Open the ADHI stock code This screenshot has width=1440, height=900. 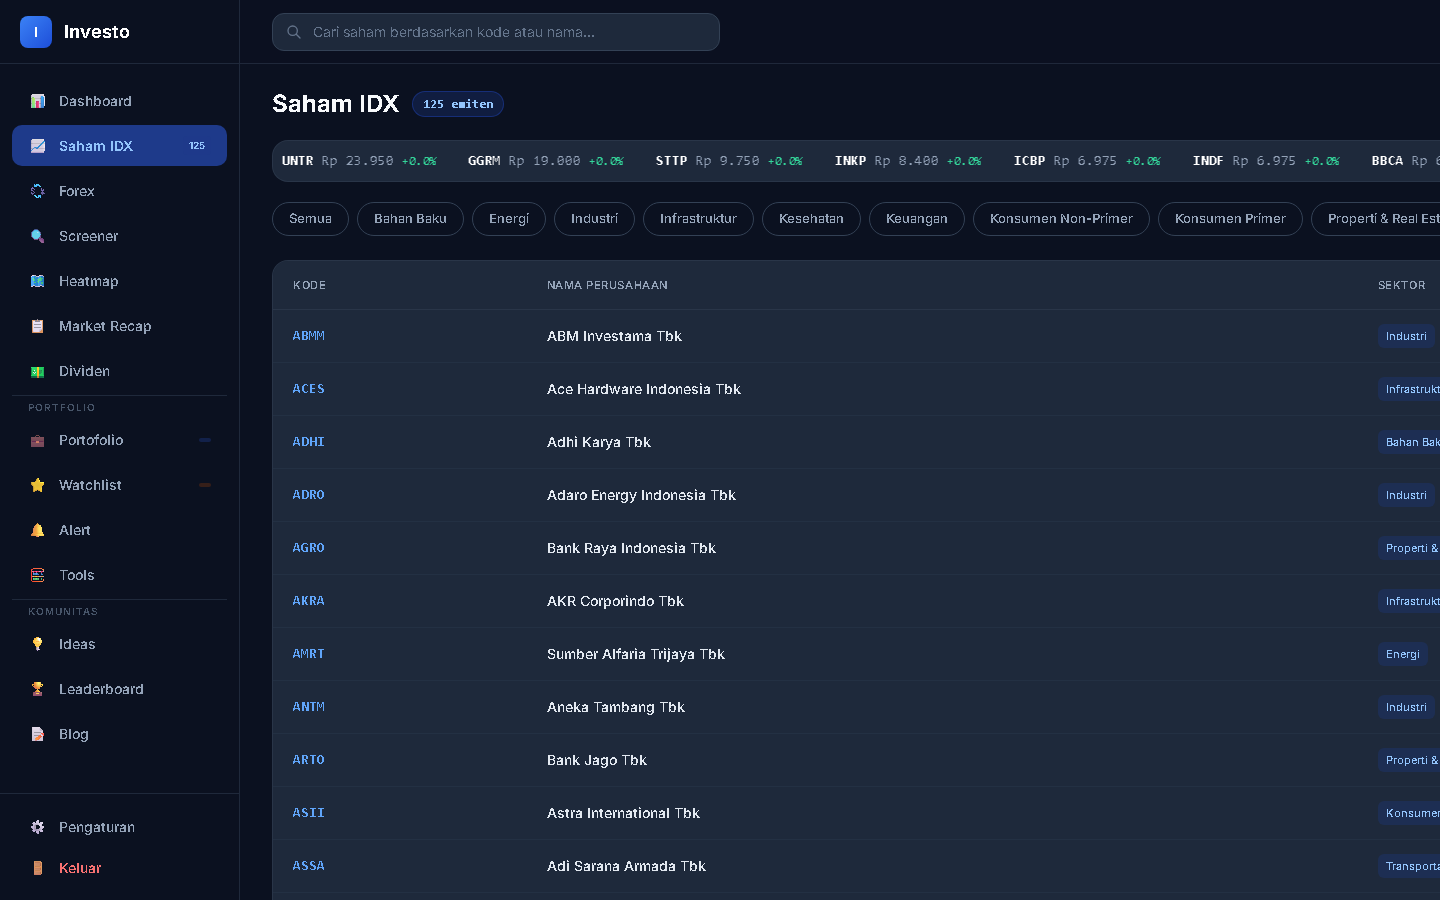pyautogui.click(x=308, y=442)
